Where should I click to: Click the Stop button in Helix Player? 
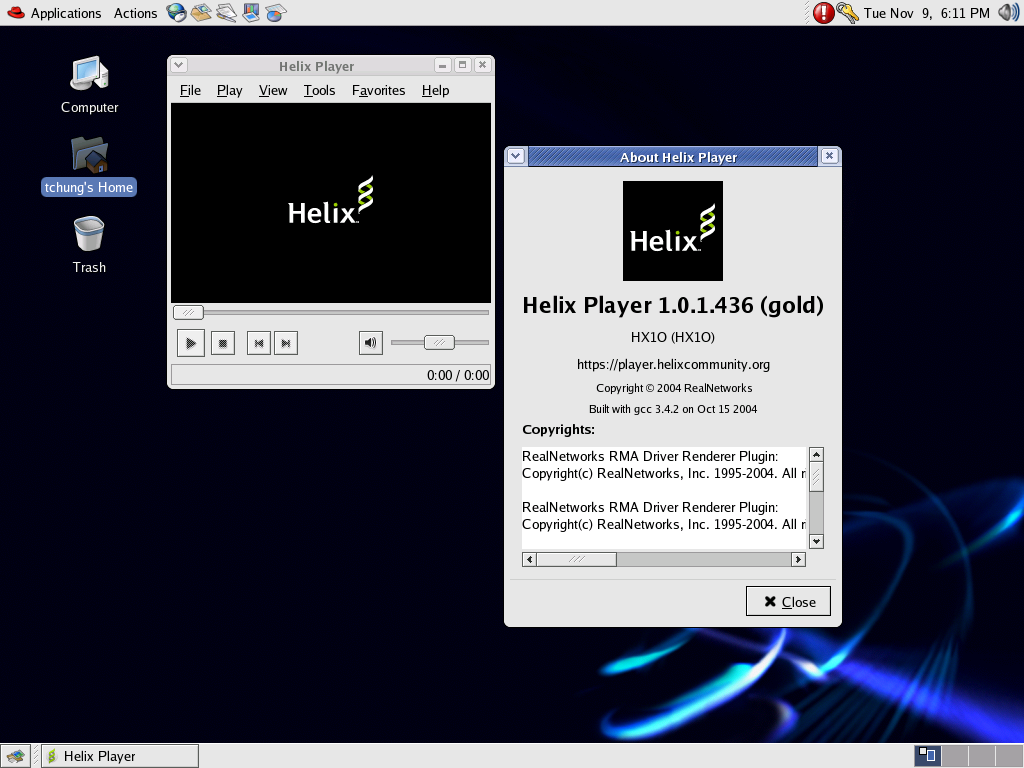tap(223, 343)
